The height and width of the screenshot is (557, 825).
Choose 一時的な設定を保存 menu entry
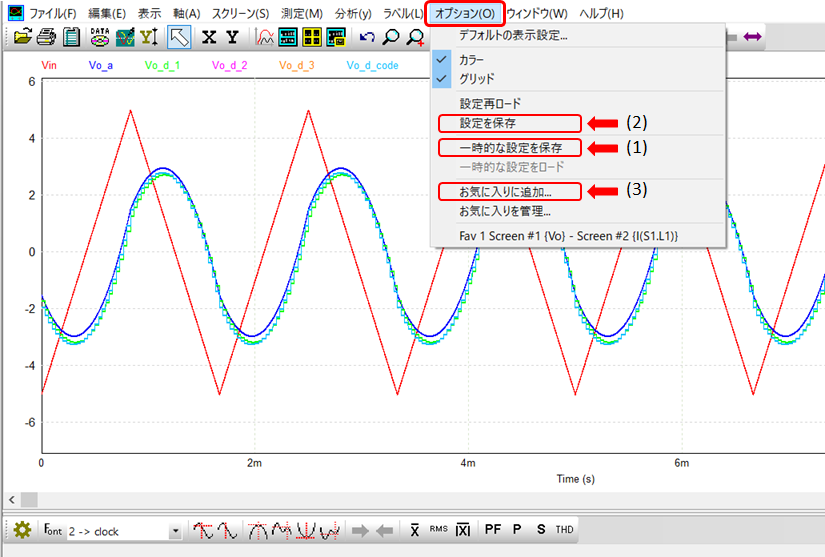510,147
